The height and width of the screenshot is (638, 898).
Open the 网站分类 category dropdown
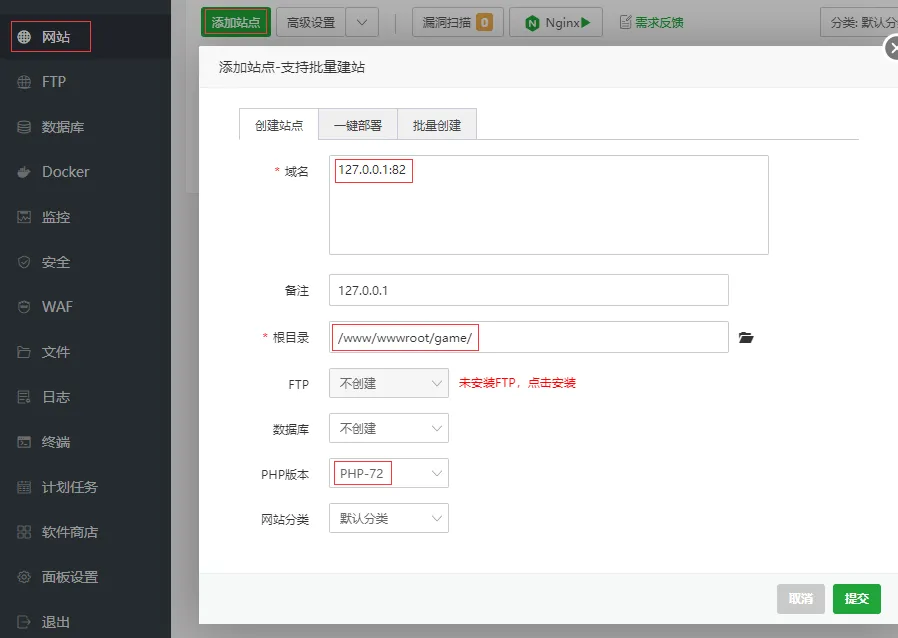tap(388, 518)
